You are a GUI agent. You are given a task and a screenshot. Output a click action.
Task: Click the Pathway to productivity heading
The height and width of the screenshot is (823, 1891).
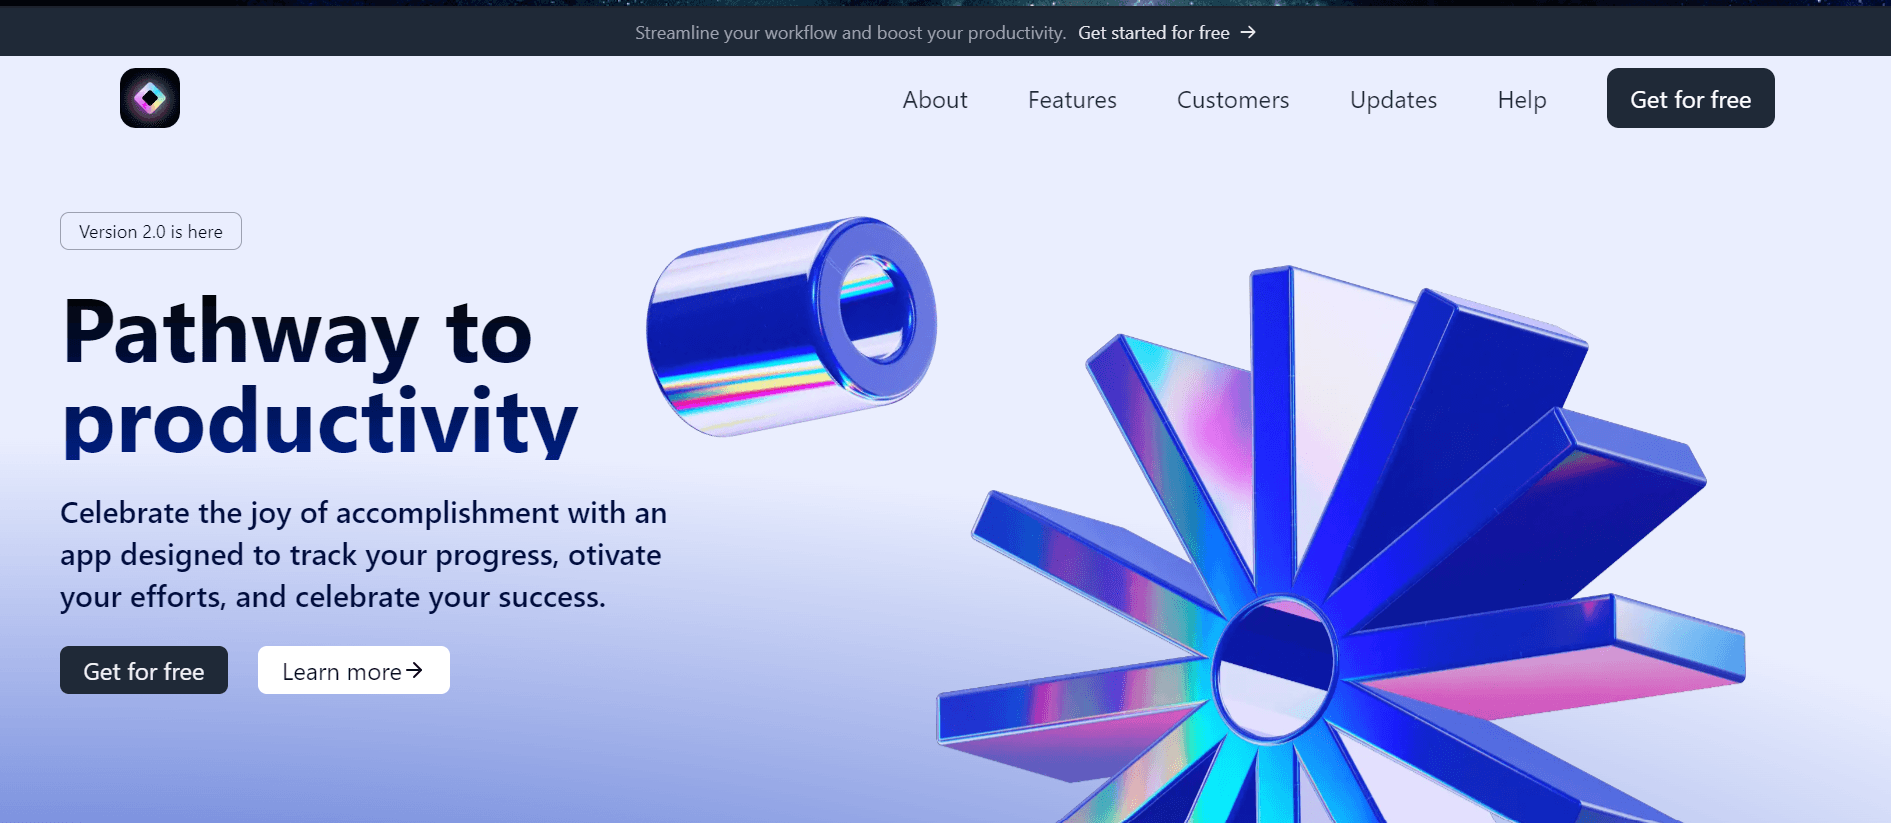320,376
